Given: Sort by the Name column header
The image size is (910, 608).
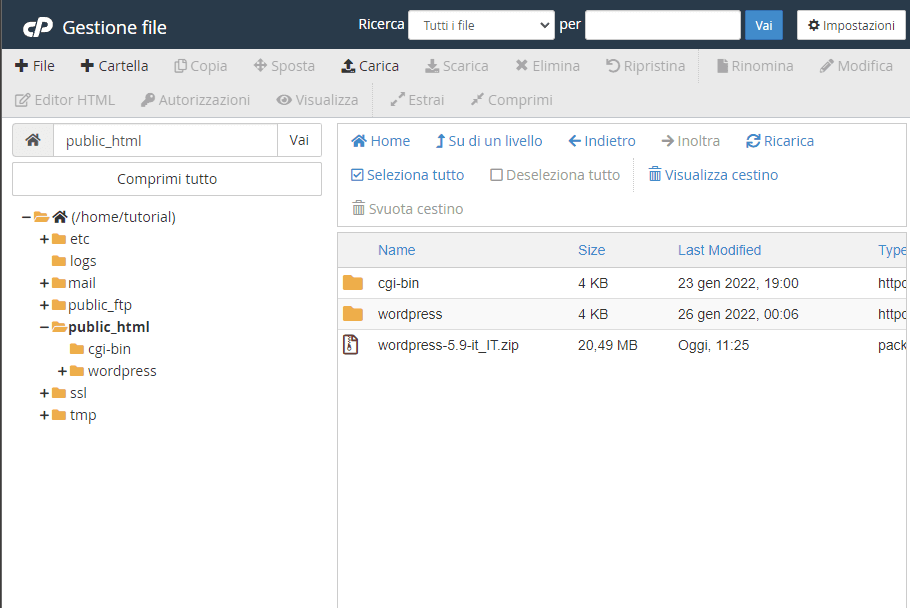Looking at the screenshot, I should click(396, 250).
